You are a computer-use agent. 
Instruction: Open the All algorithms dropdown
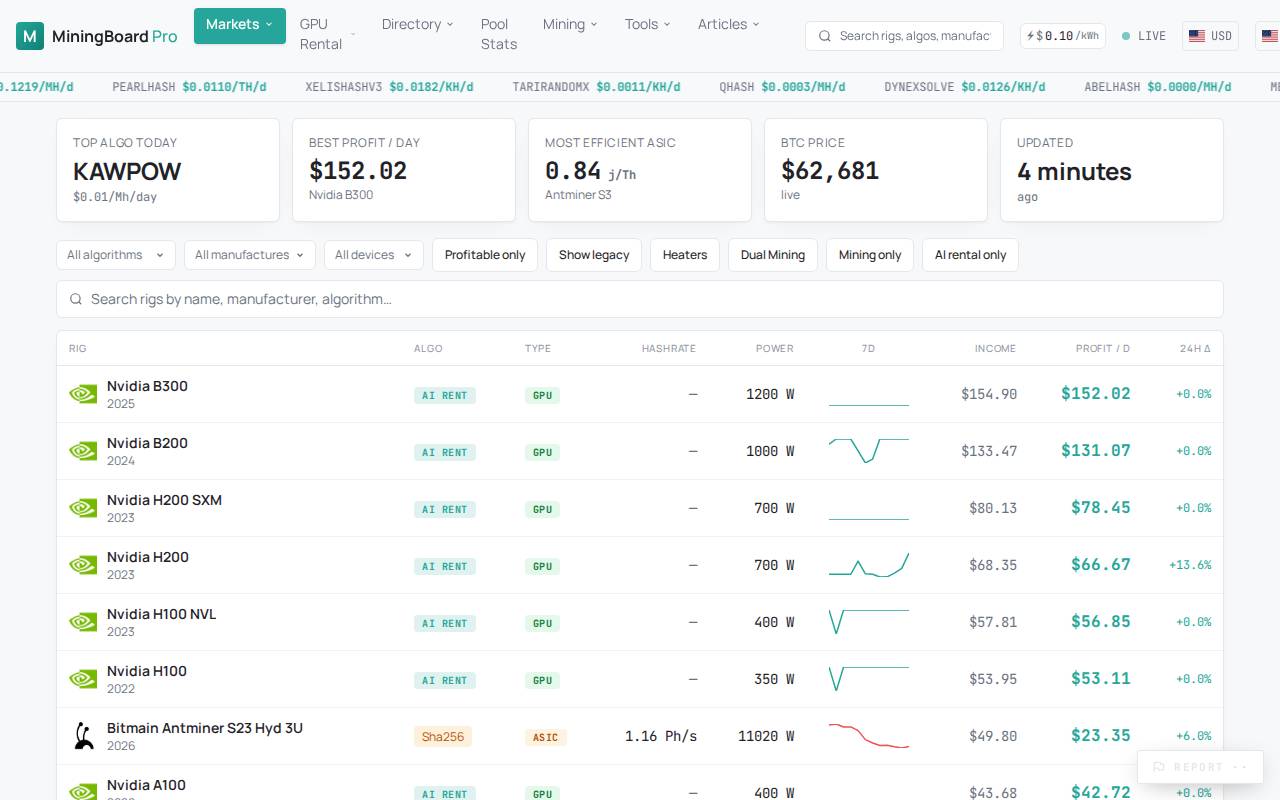tap(116, 255)
